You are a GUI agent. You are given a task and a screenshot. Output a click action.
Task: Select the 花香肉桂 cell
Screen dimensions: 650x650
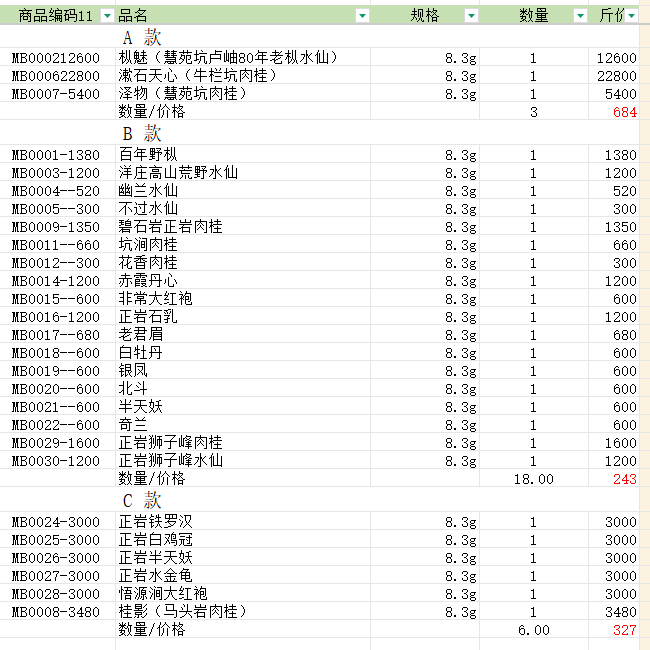tap(243, 263)
